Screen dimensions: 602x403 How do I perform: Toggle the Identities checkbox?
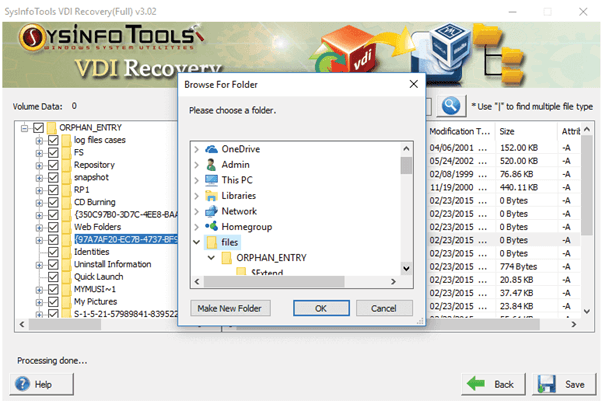point(53,252)
